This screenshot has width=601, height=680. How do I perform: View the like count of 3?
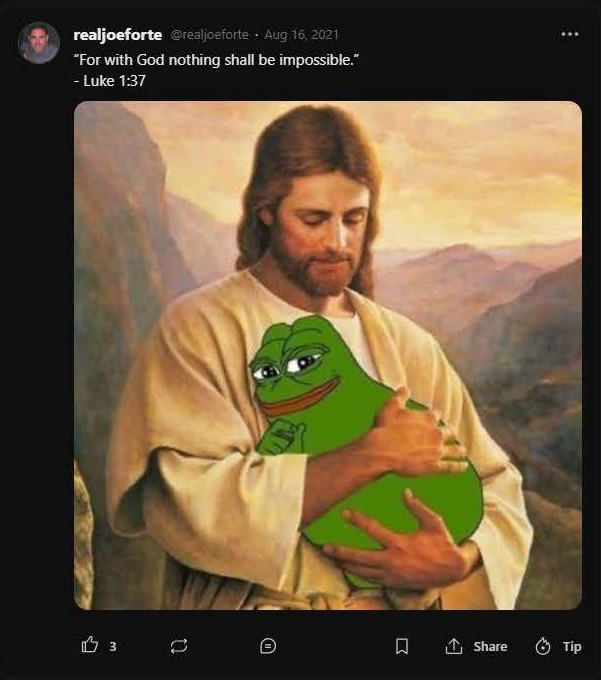(113, 647)
